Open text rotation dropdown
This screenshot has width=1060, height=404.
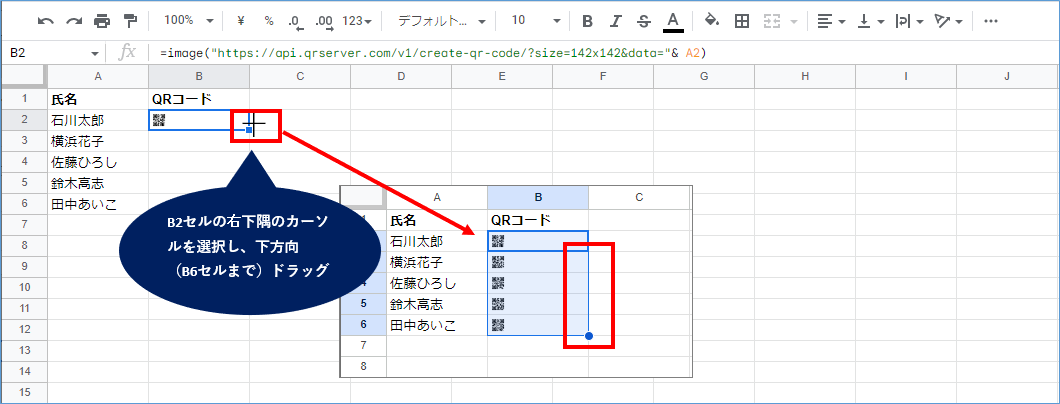coord(949,21)
